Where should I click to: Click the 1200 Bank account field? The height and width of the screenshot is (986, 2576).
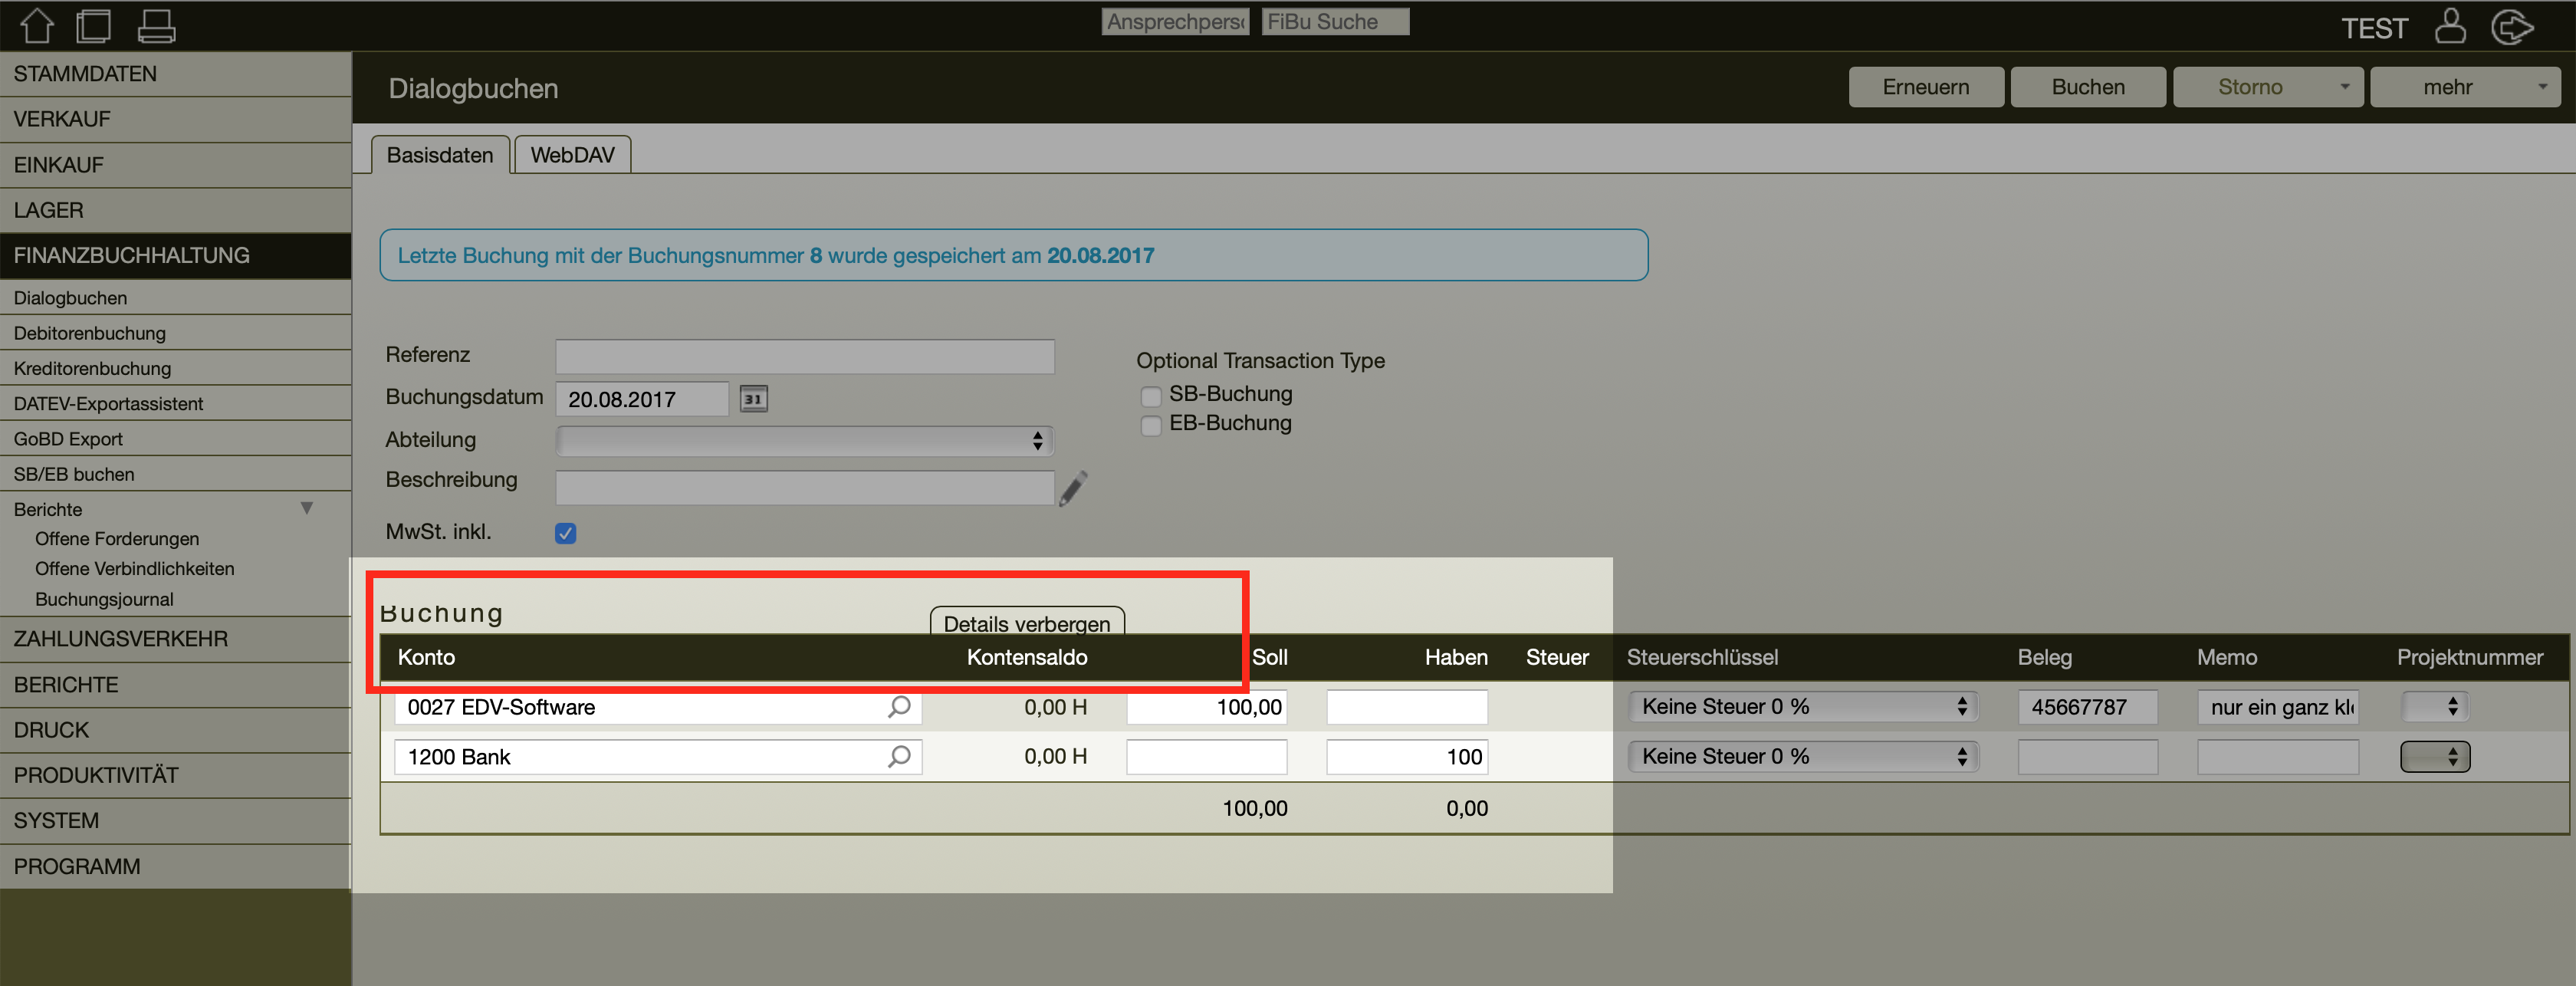point(657,757)
